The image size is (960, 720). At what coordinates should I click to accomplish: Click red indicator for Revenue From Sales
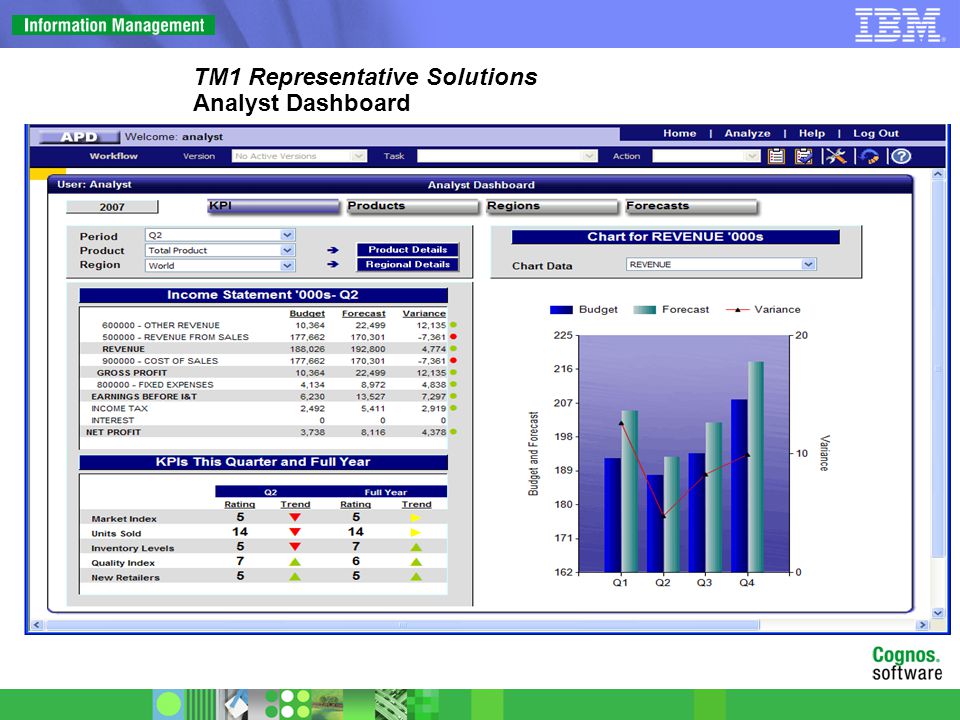click(453, 337)
